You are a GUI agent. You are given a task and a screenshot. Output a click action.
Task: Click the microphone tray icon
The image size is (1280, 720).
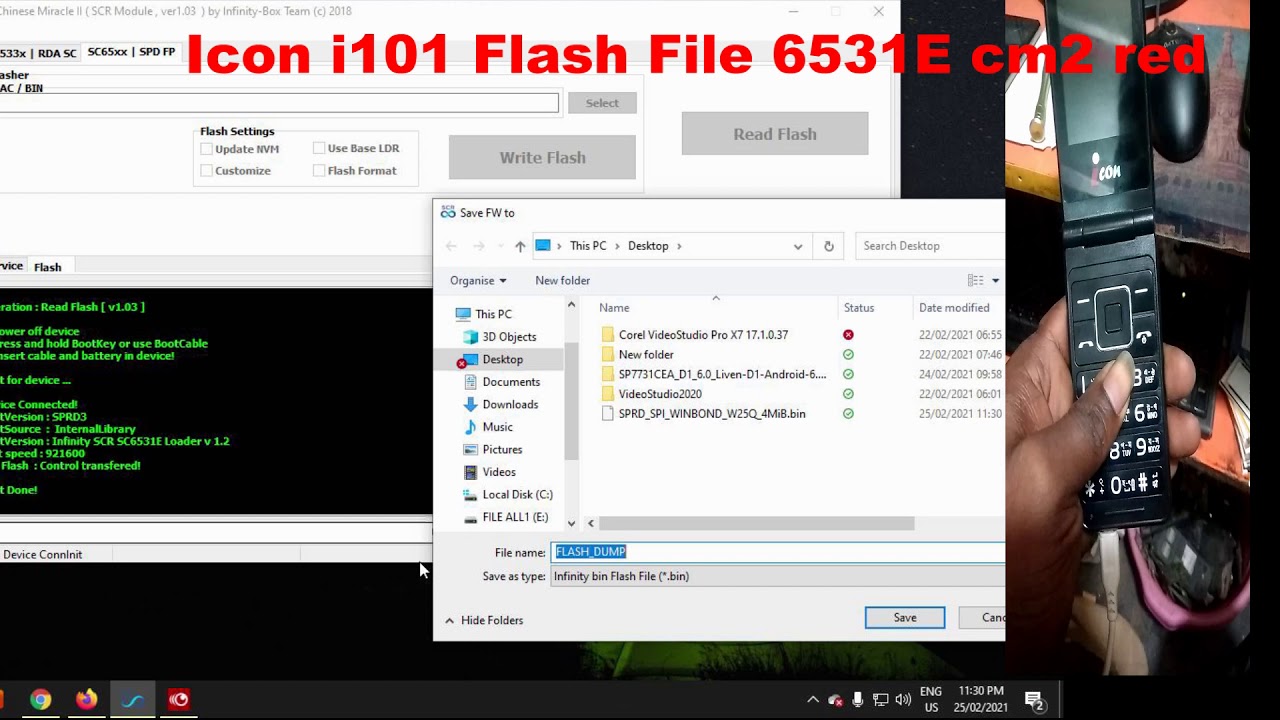click(x=858, y=699)
